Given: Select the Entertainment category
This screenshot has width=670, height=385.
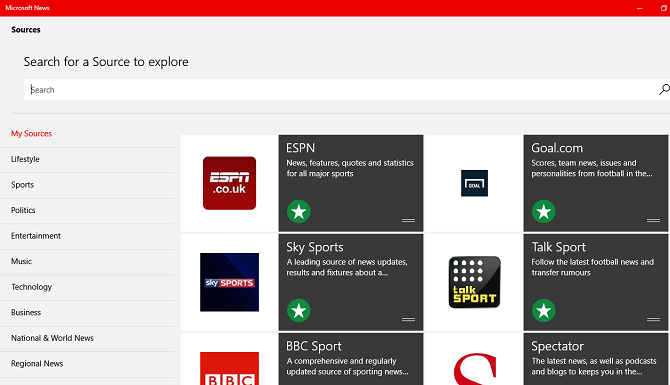Looking at the screenshot, I should 36,236.
